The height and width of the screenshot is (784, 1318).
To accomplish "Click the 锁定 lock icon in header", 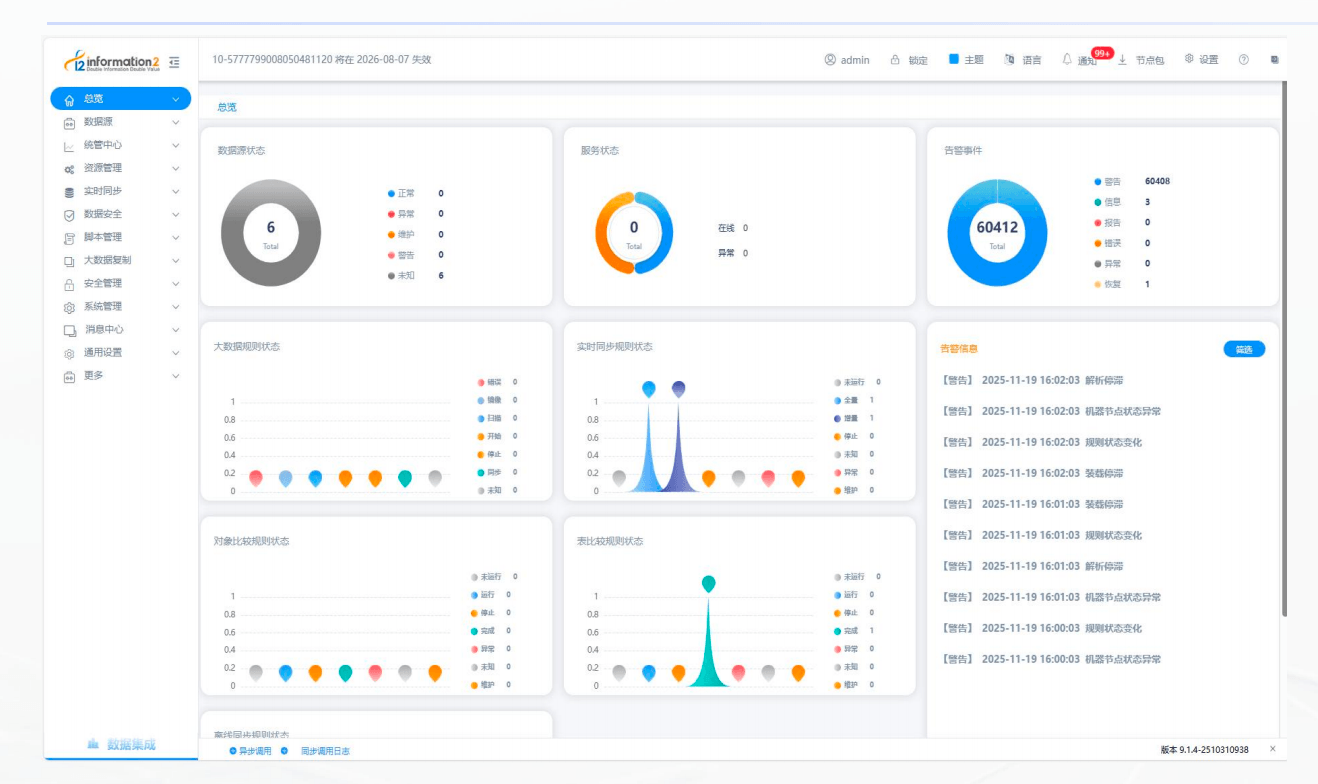I will point(896,60).
